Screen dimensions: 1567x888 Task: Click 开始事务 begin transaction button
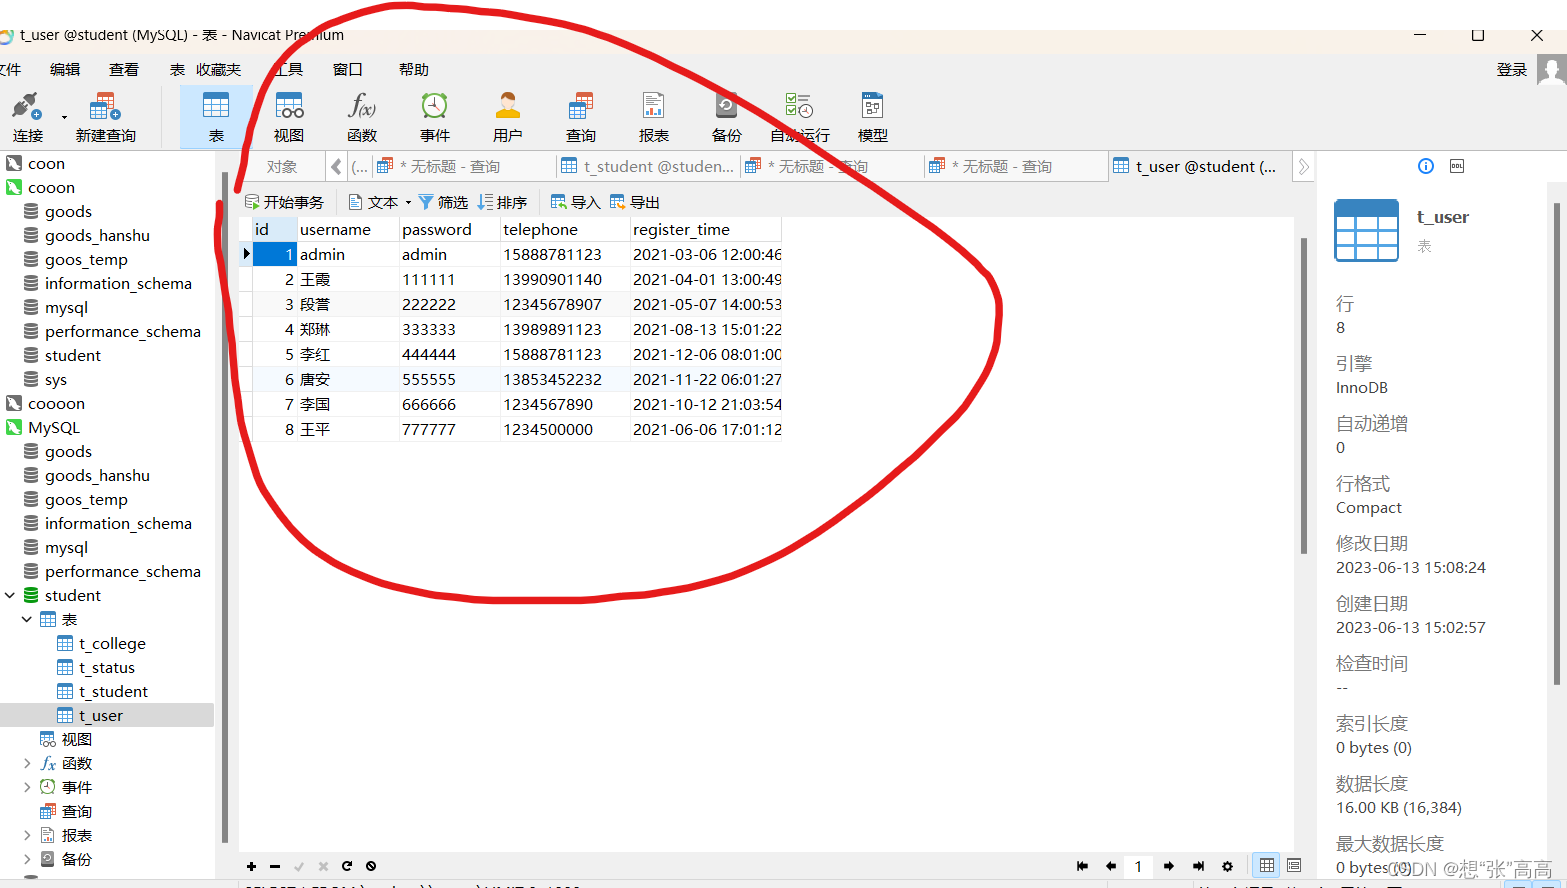284,202
